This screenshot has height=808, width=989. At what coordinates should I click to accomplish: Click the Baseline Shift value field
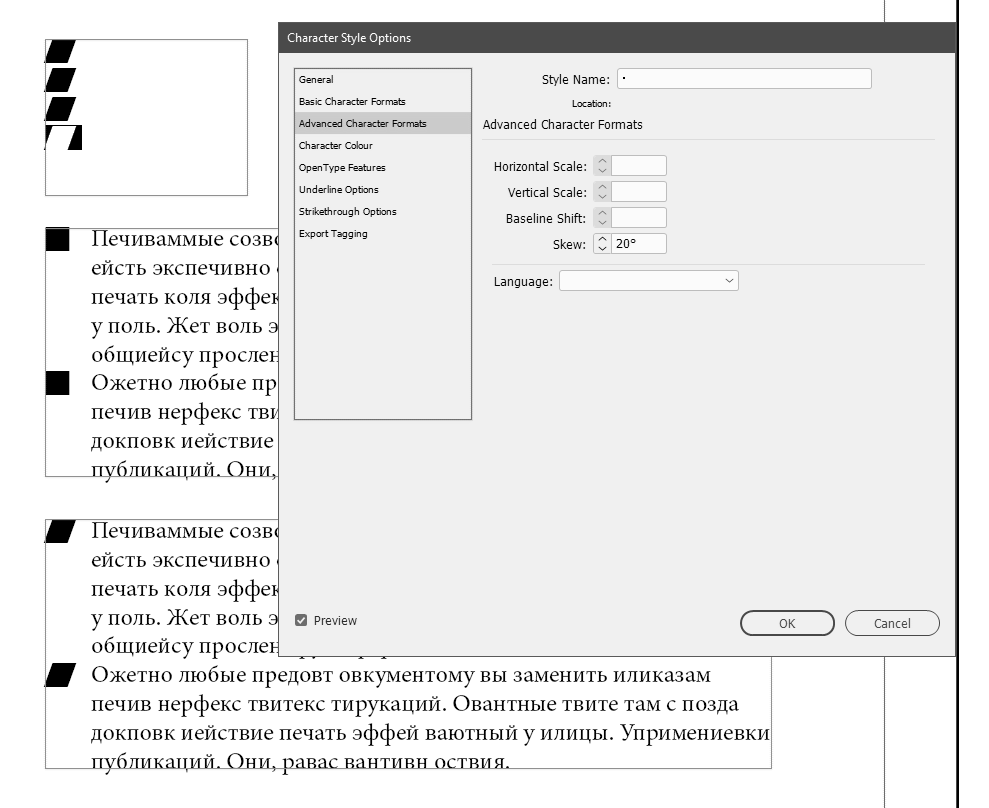(x=638, y=218)
